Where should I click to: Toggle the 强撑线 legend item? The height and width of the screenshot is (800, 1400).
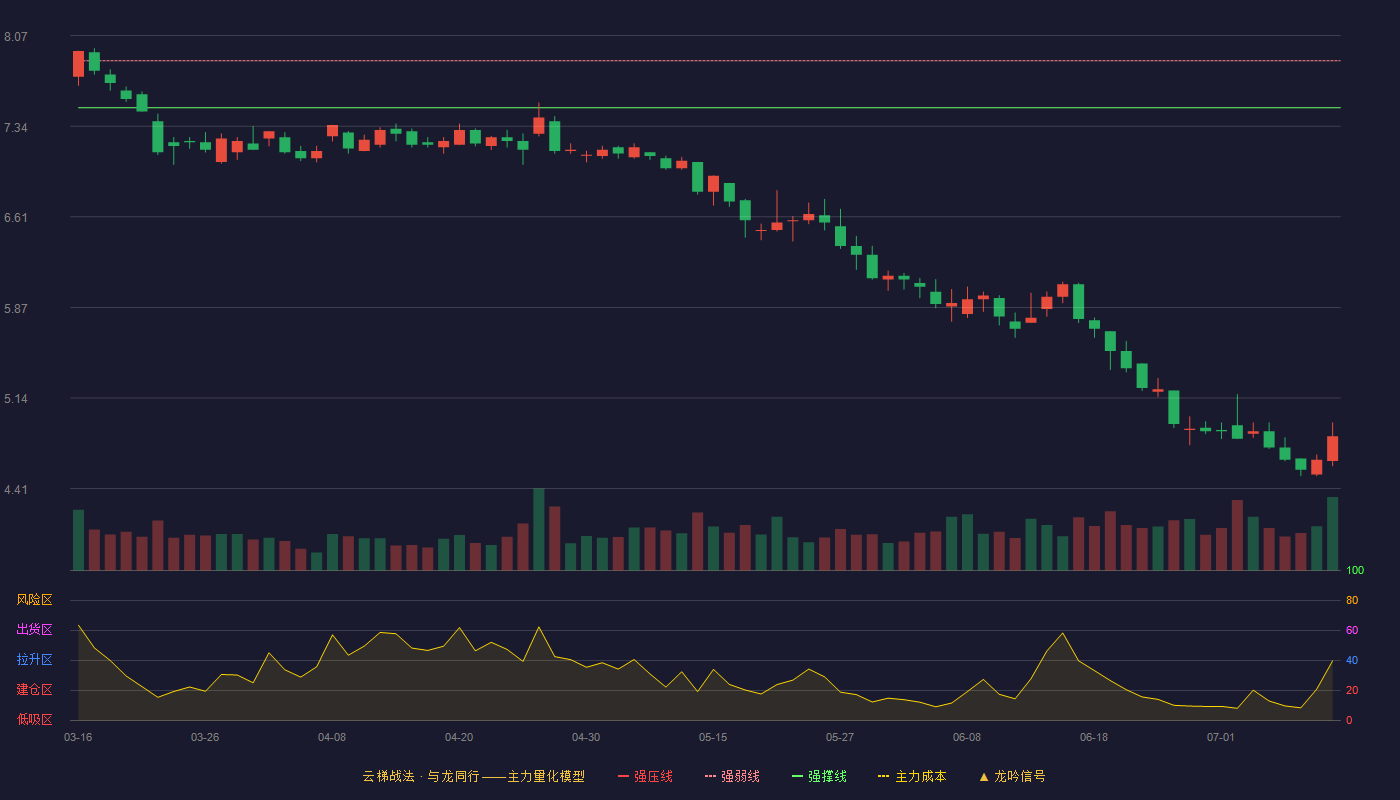(x=819, y=776)
